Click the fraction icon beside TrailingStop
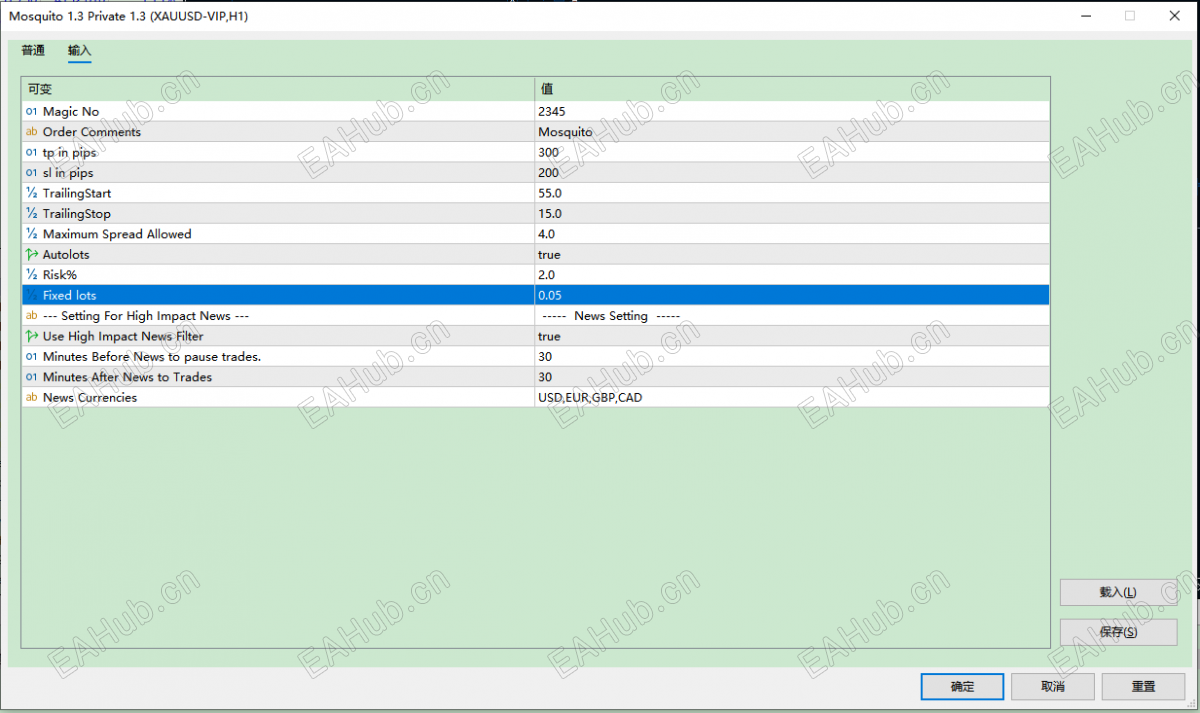The width and height of the screenshot is (1200, 713). click(x=31, y=214)
